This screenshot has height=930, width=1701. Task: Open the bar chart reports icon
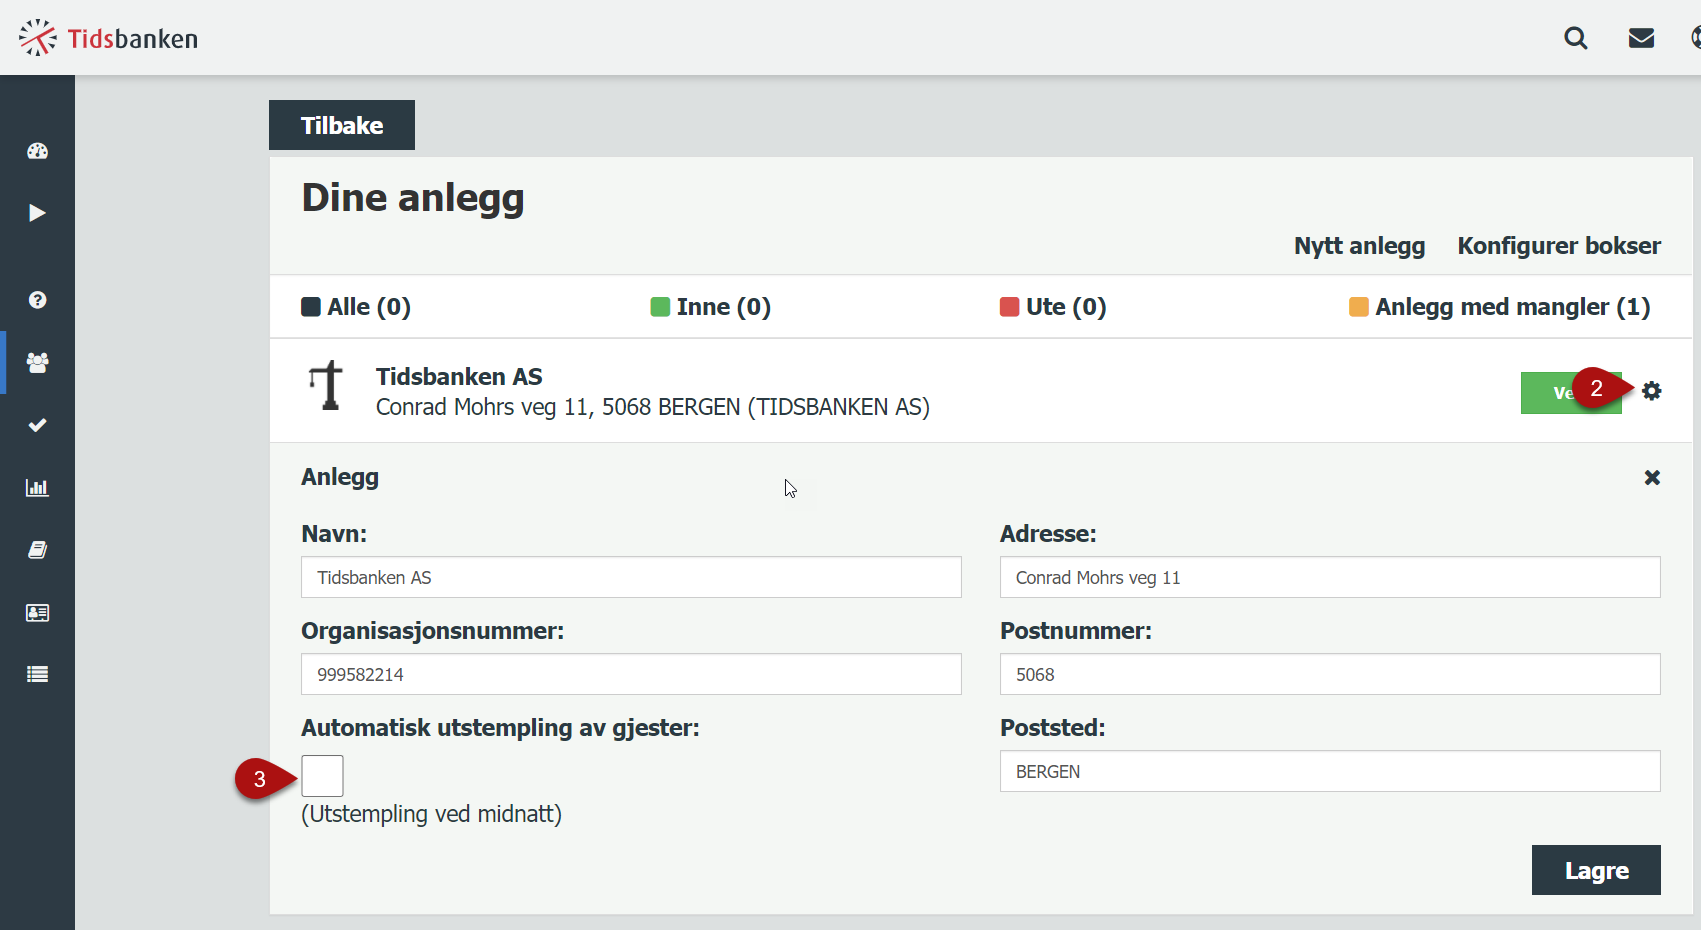(x=37, y=488)
